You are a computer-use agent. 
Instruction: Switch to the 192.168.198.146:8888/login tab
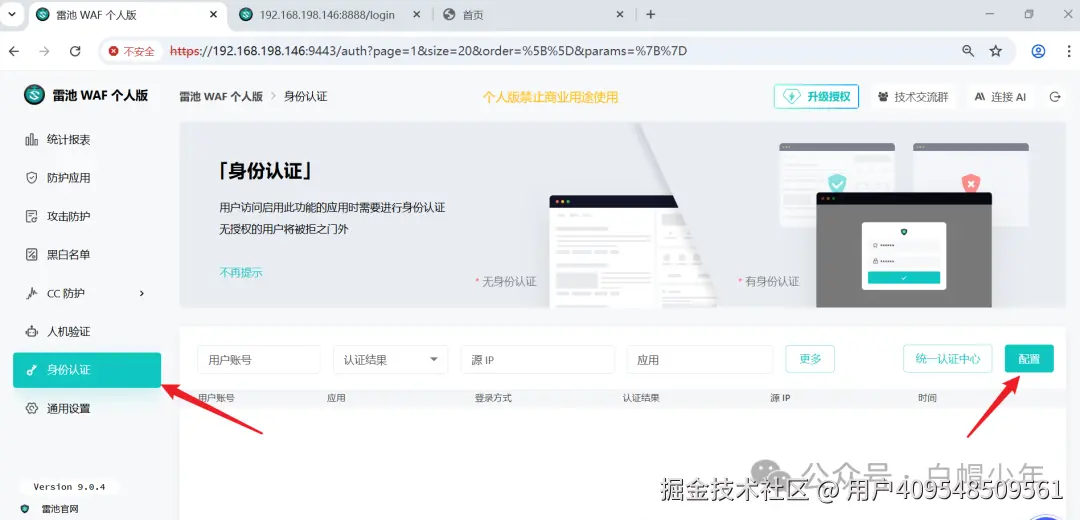(328, 14)
